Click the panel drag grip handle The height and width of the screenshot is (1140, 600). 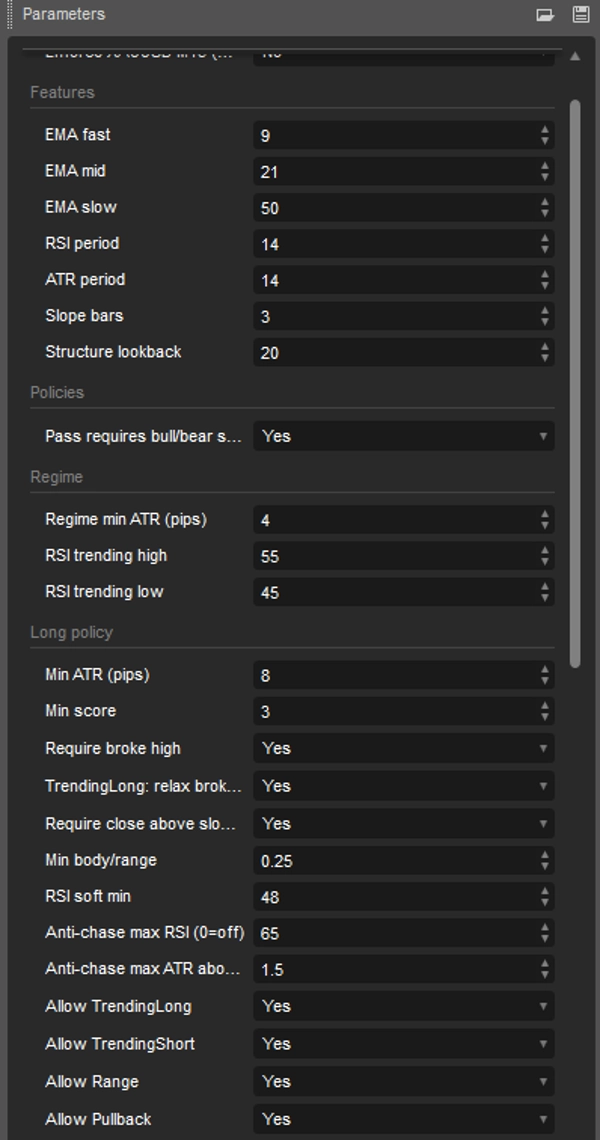pyautogui.click(x=10, y=15)
